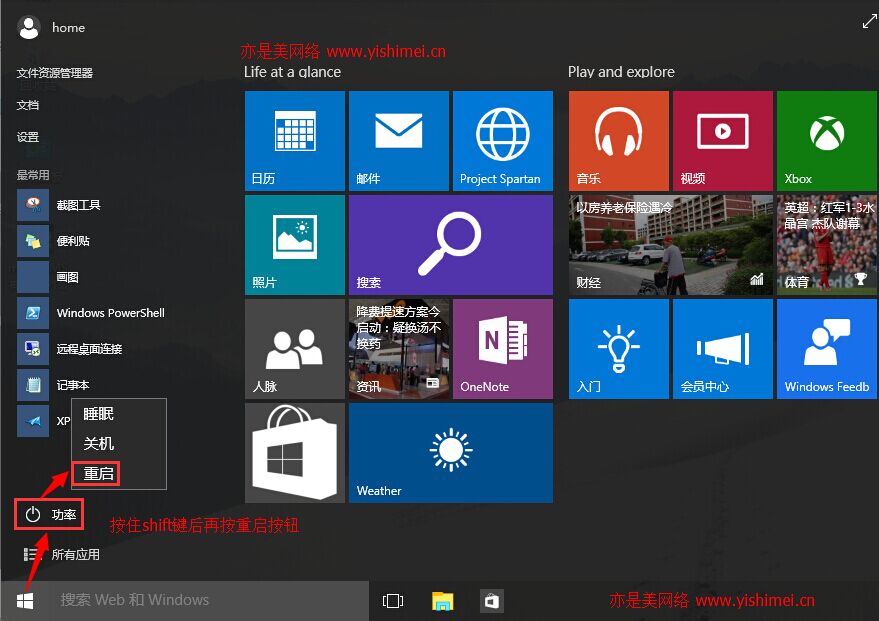
Task: Launch the Xbox tile
Action: (827, 141)
